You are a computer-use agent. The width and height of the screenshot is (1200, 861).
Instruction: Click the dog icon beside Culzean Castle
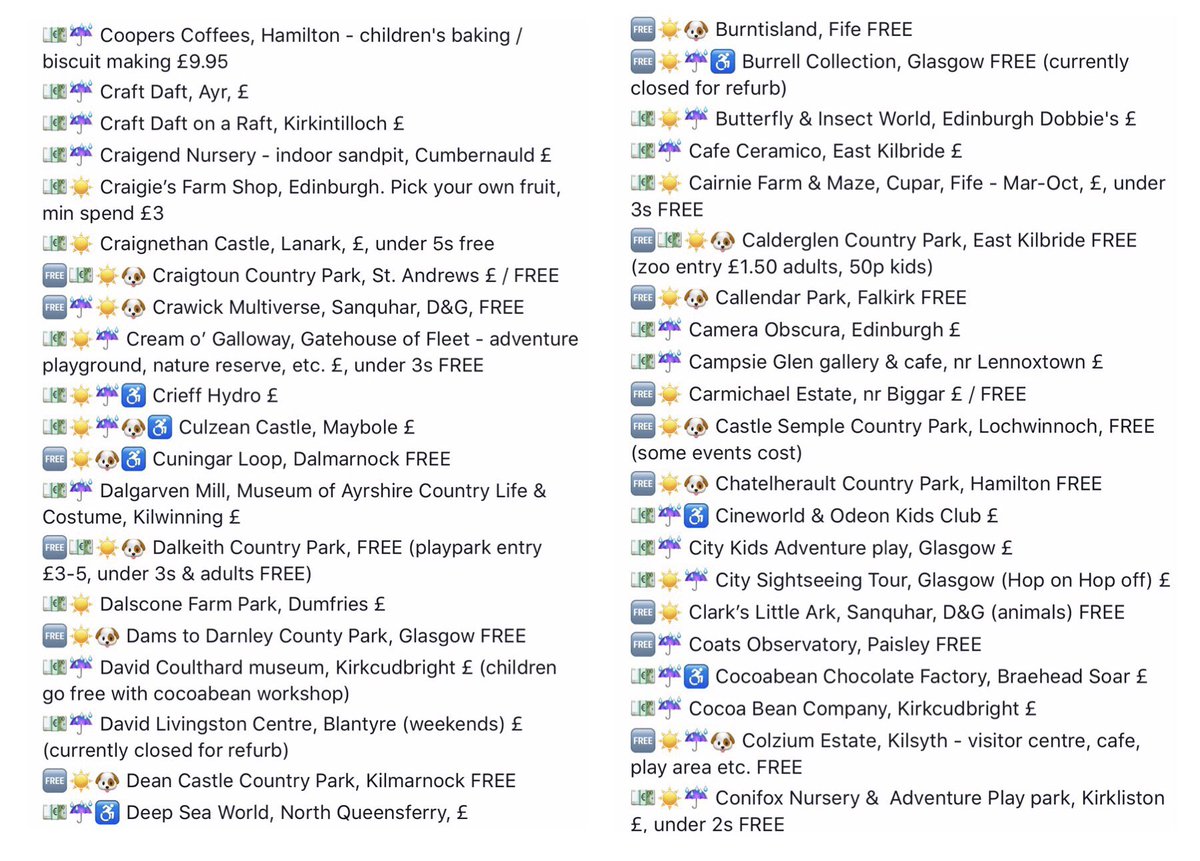pyautogui.click(x=133, y=428)
